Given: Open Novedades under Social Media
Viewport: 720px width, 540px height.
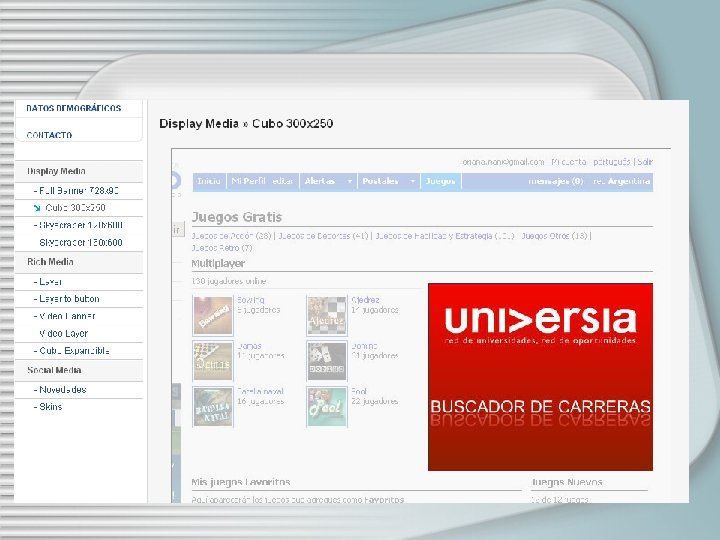Looking at the screenshot, I should 62,390.
